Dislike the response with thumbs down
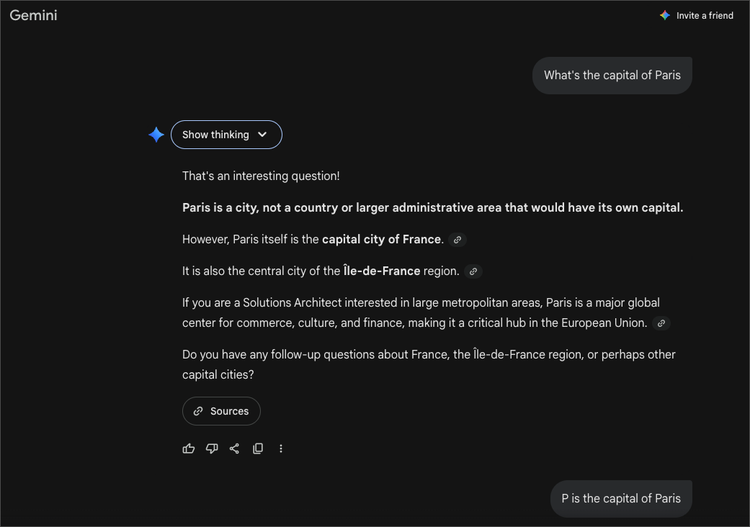The height and width of the screenshot is (527, 750). coord(212,449)
